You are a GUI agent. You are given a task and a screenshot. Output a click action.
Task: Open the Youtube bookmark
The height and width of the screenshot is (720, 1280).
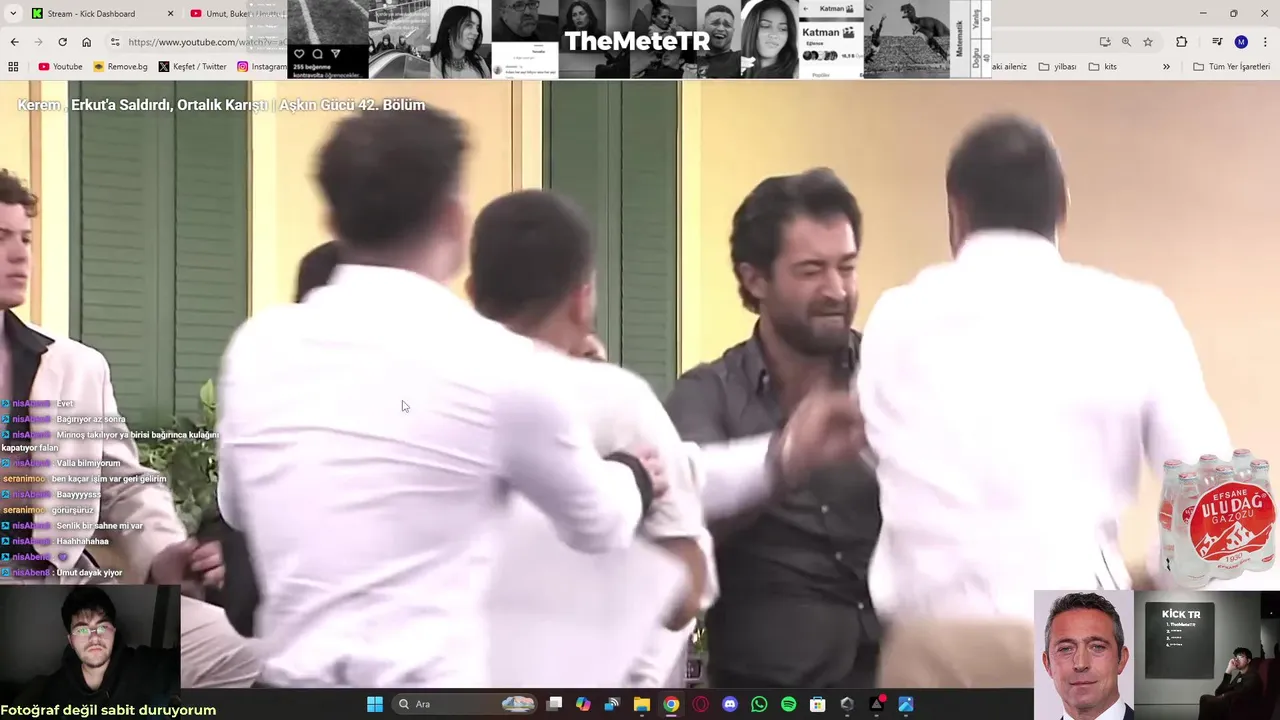pyautogui.click(x=60, y=67)
